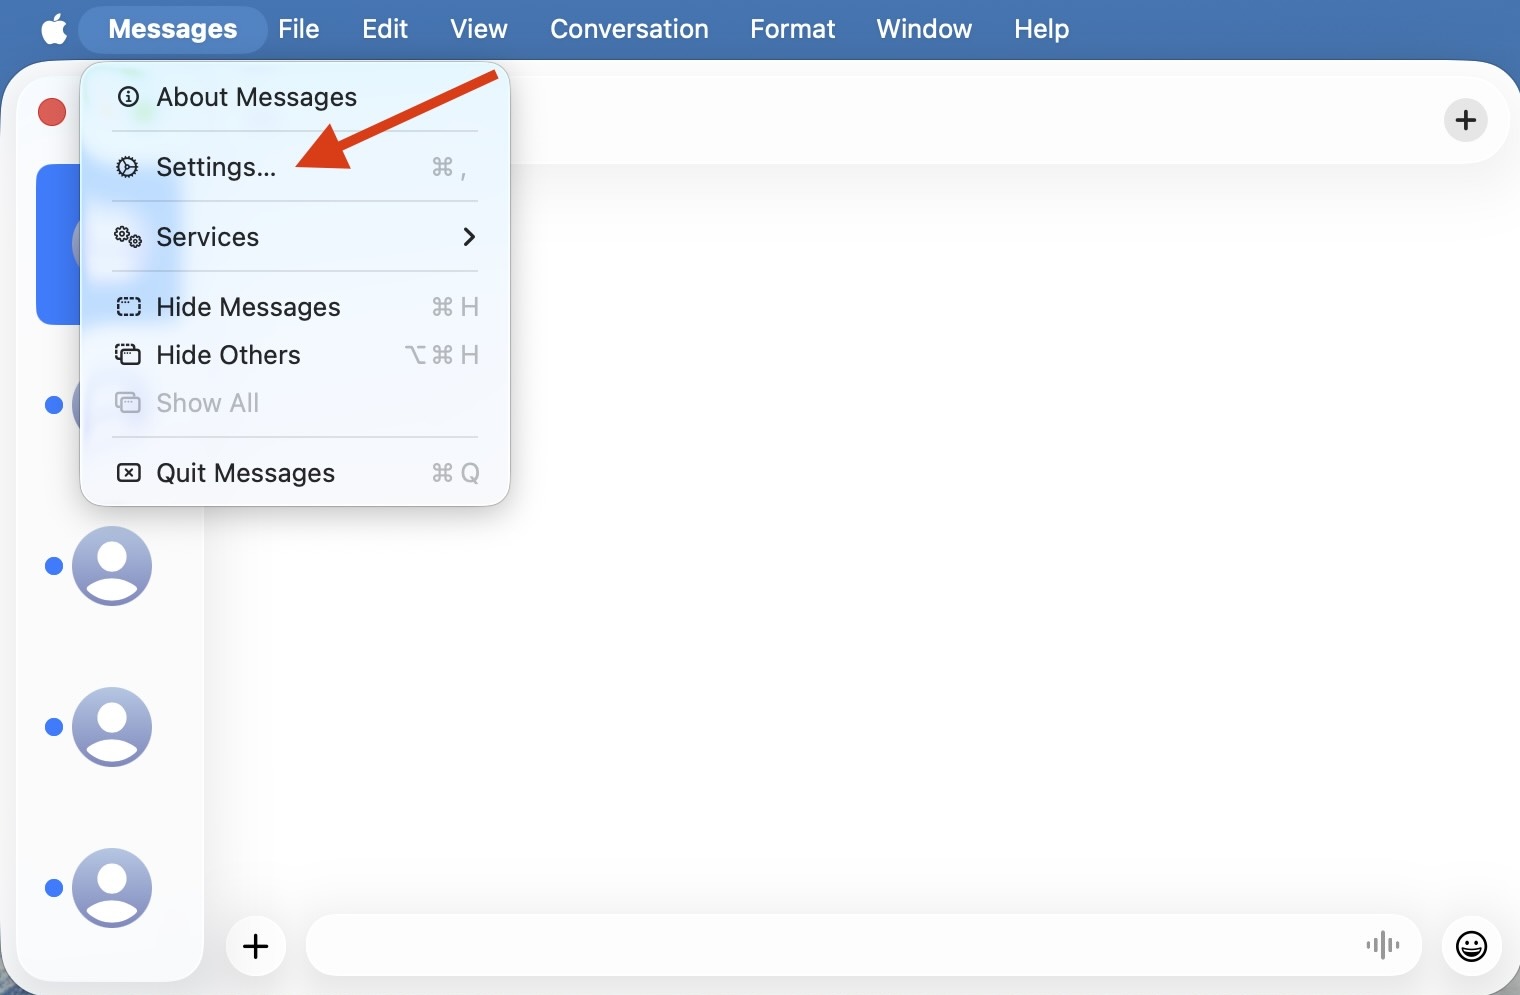Screen dimensions: 1520x995
Task: Open the Window menu
Action: tap(924, 29)
